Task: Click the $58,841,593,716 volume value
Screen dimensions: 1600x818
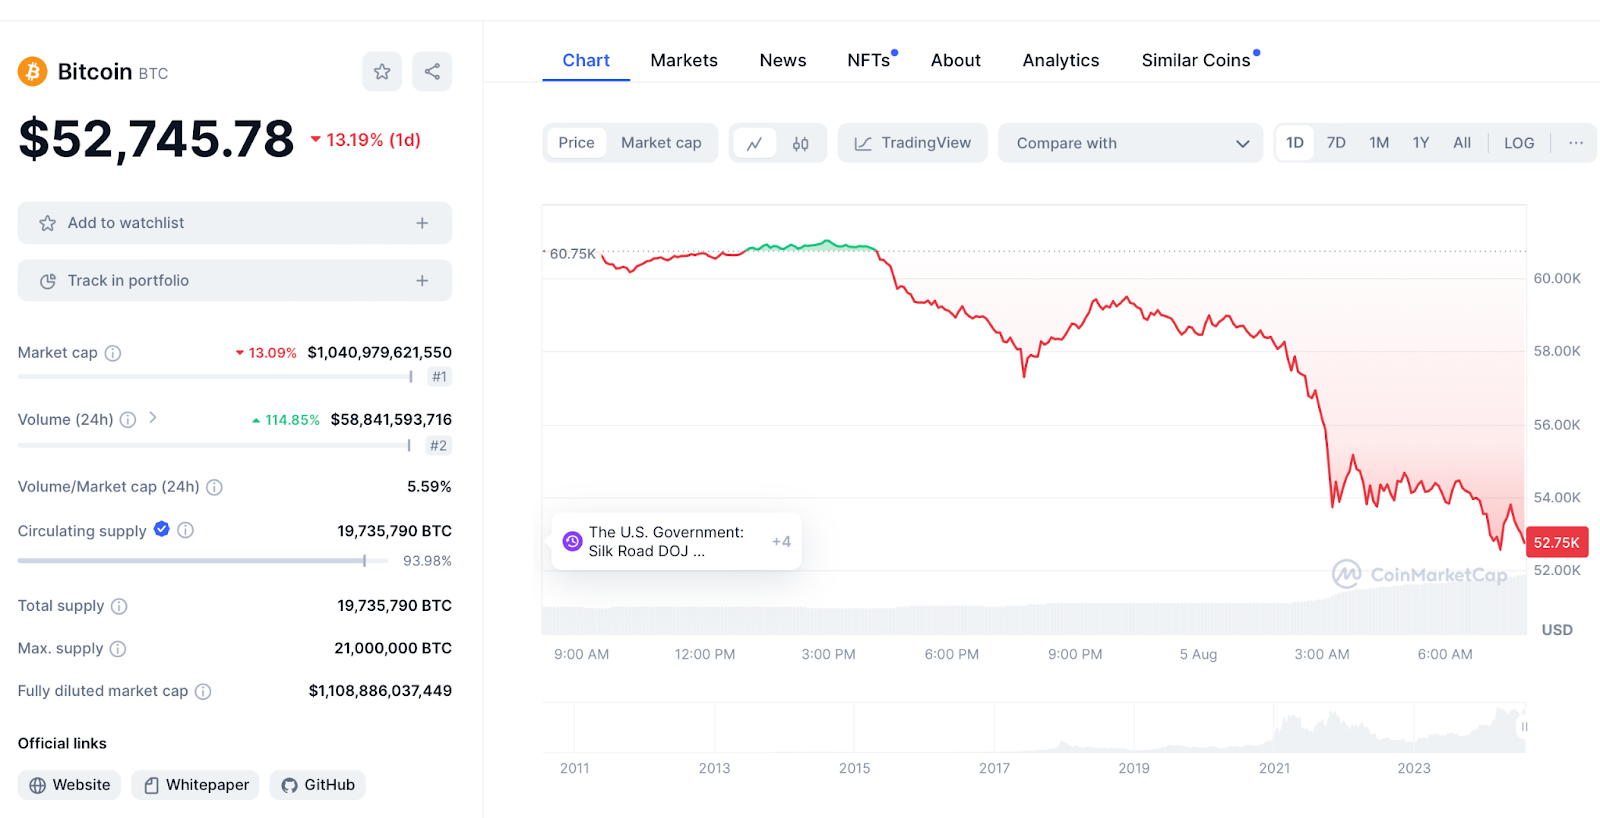Action: click(391, 420)
